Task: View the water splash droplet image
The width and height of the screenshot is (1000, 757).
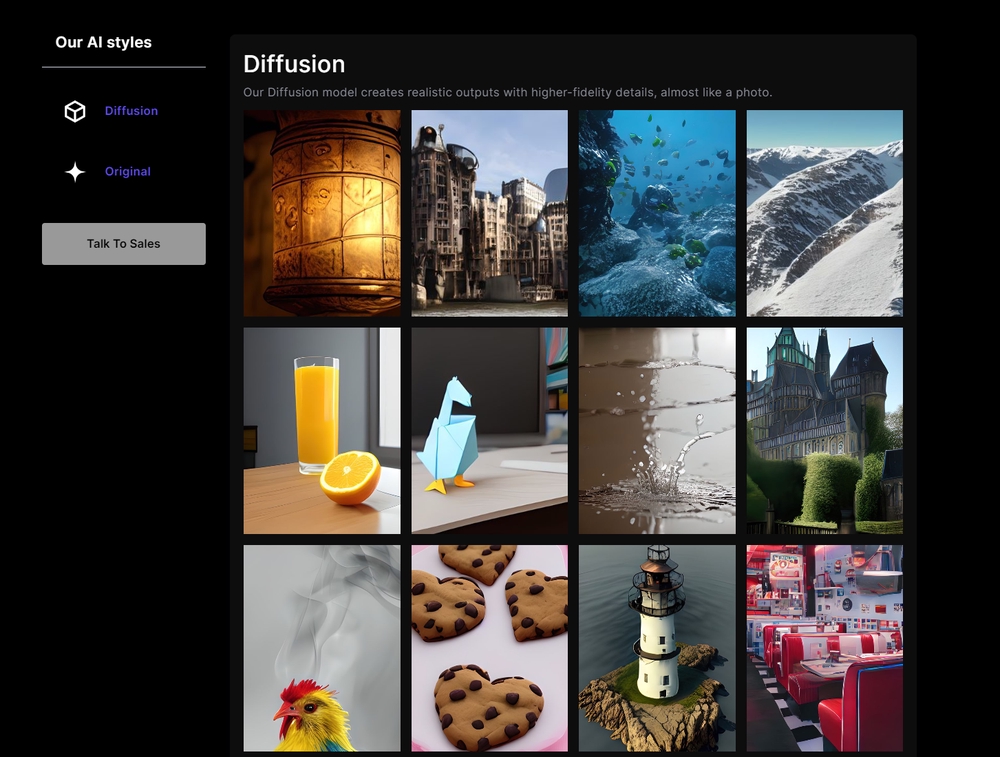Action: point(657,431)
